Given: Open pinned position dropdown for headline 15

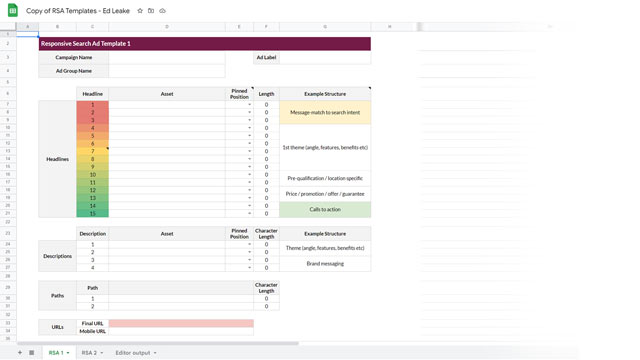Looking at the screenshot, I should pyautogui.click(x=249, y=213).
